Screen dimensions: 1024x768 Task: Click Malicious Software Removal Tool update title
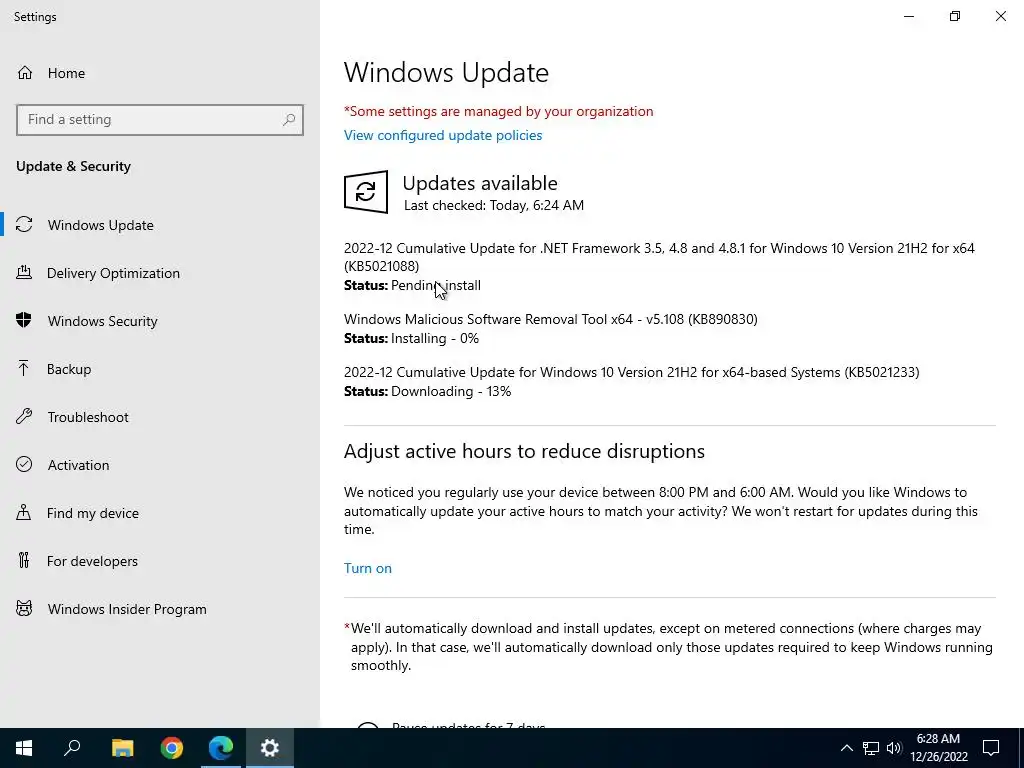(551, 319)
